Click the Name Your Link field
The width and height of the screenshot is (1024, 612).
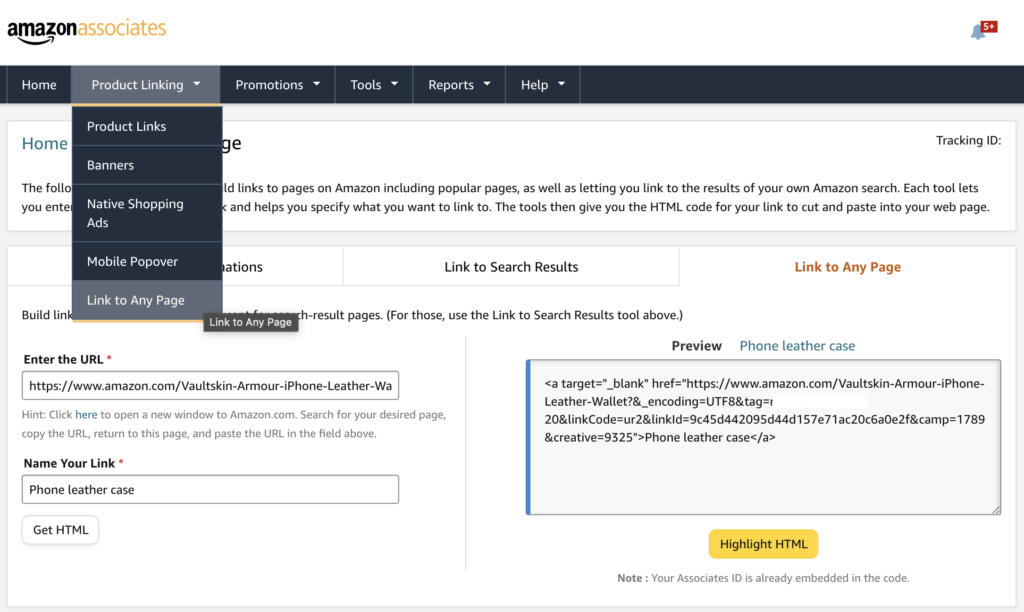(x=210, y=489)
